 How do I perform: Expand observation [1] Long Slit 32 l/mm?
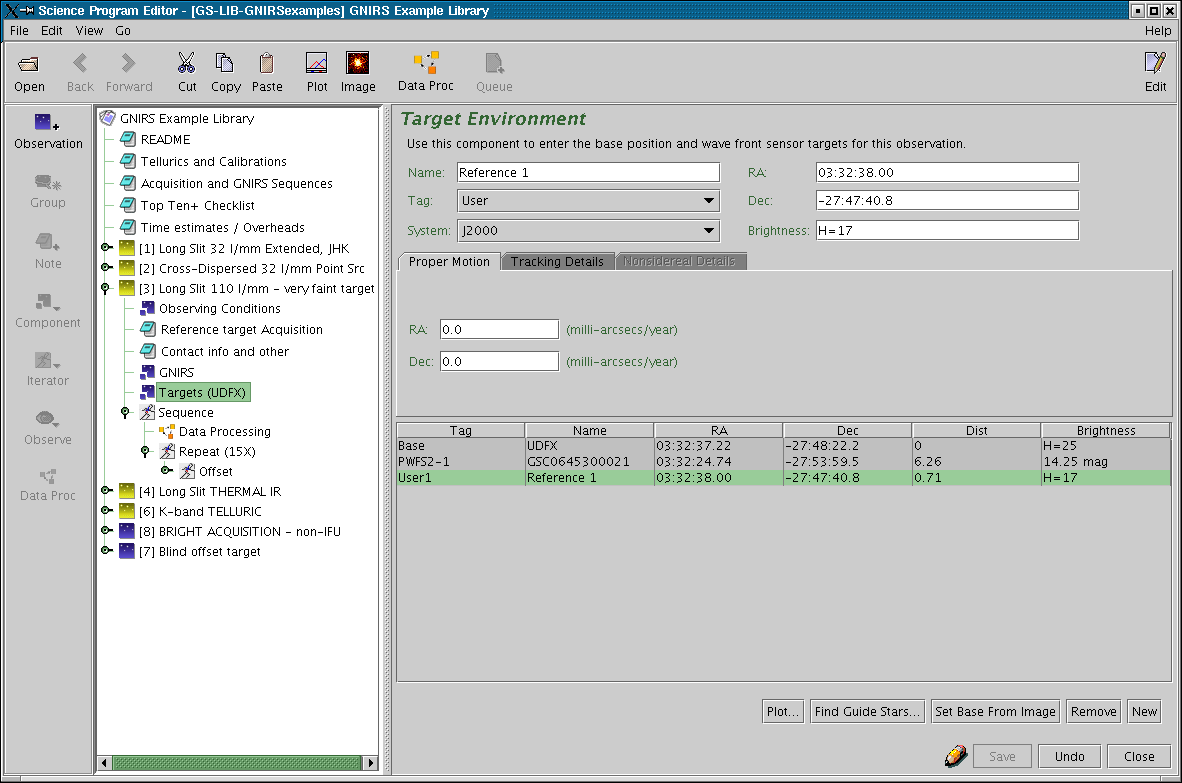[x=106, y=247]
